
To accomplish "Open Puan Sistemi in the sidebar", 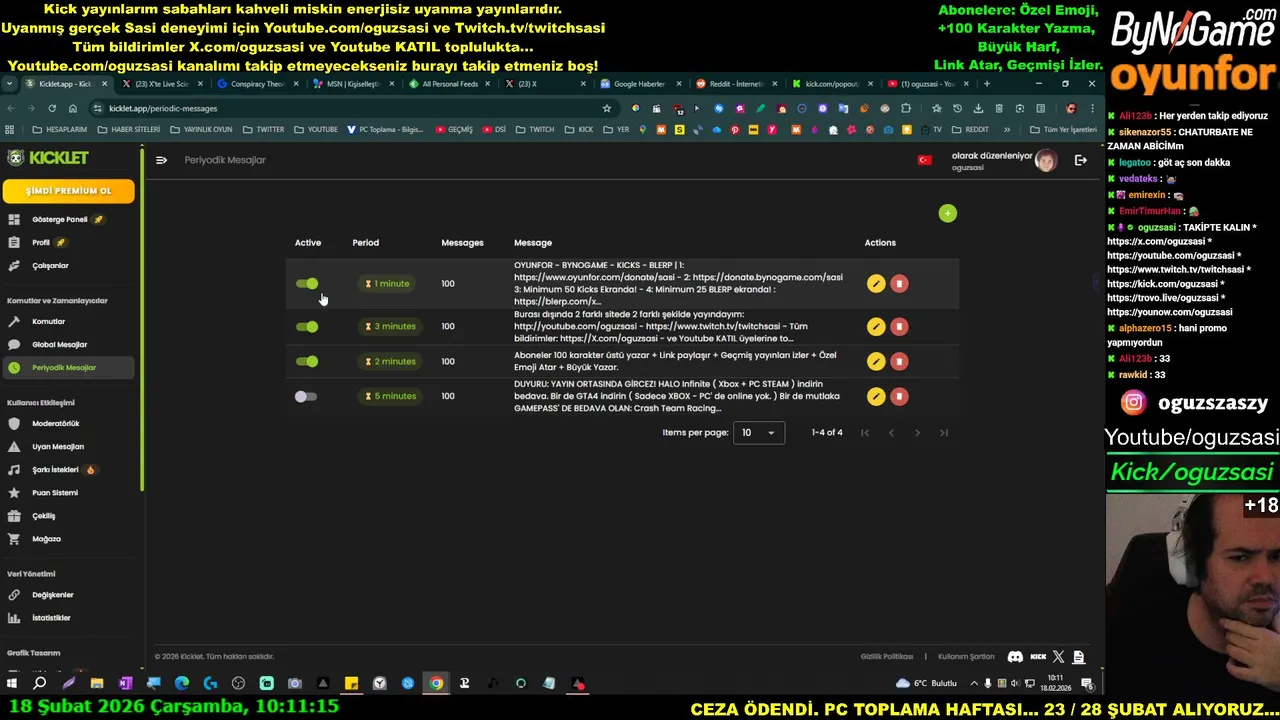I will pyautogui.click(x=68, y=493).
